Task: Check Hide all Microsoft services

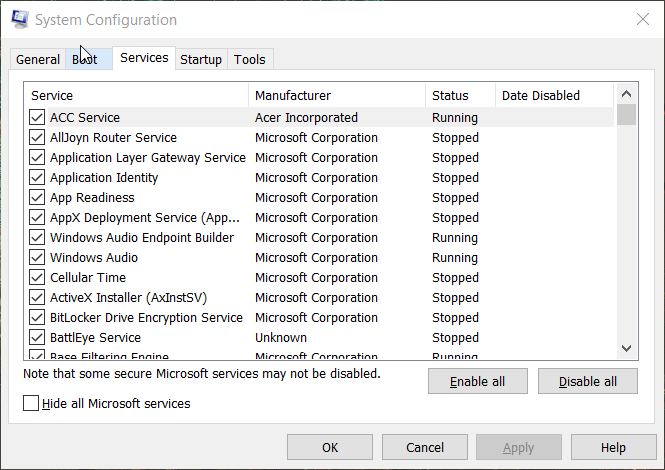Action: pos(31,403)
